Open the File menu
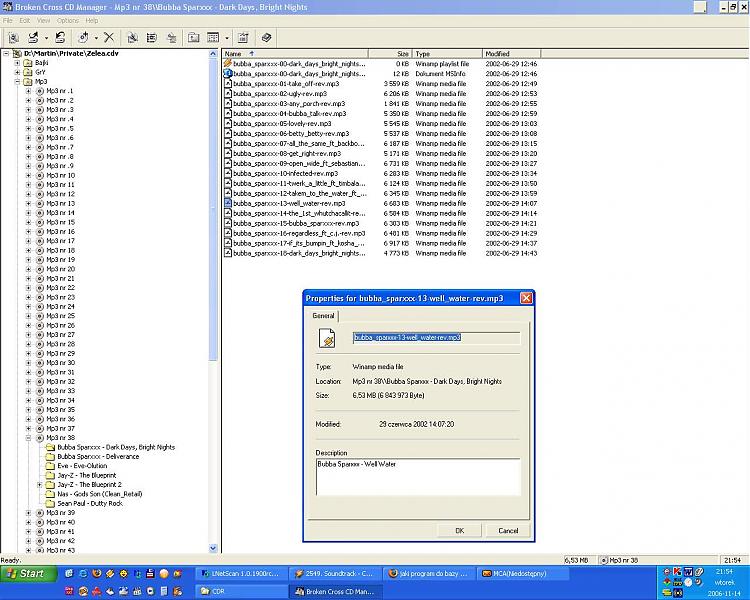This screenshot has height=600, width=750. tap(8, 21)
